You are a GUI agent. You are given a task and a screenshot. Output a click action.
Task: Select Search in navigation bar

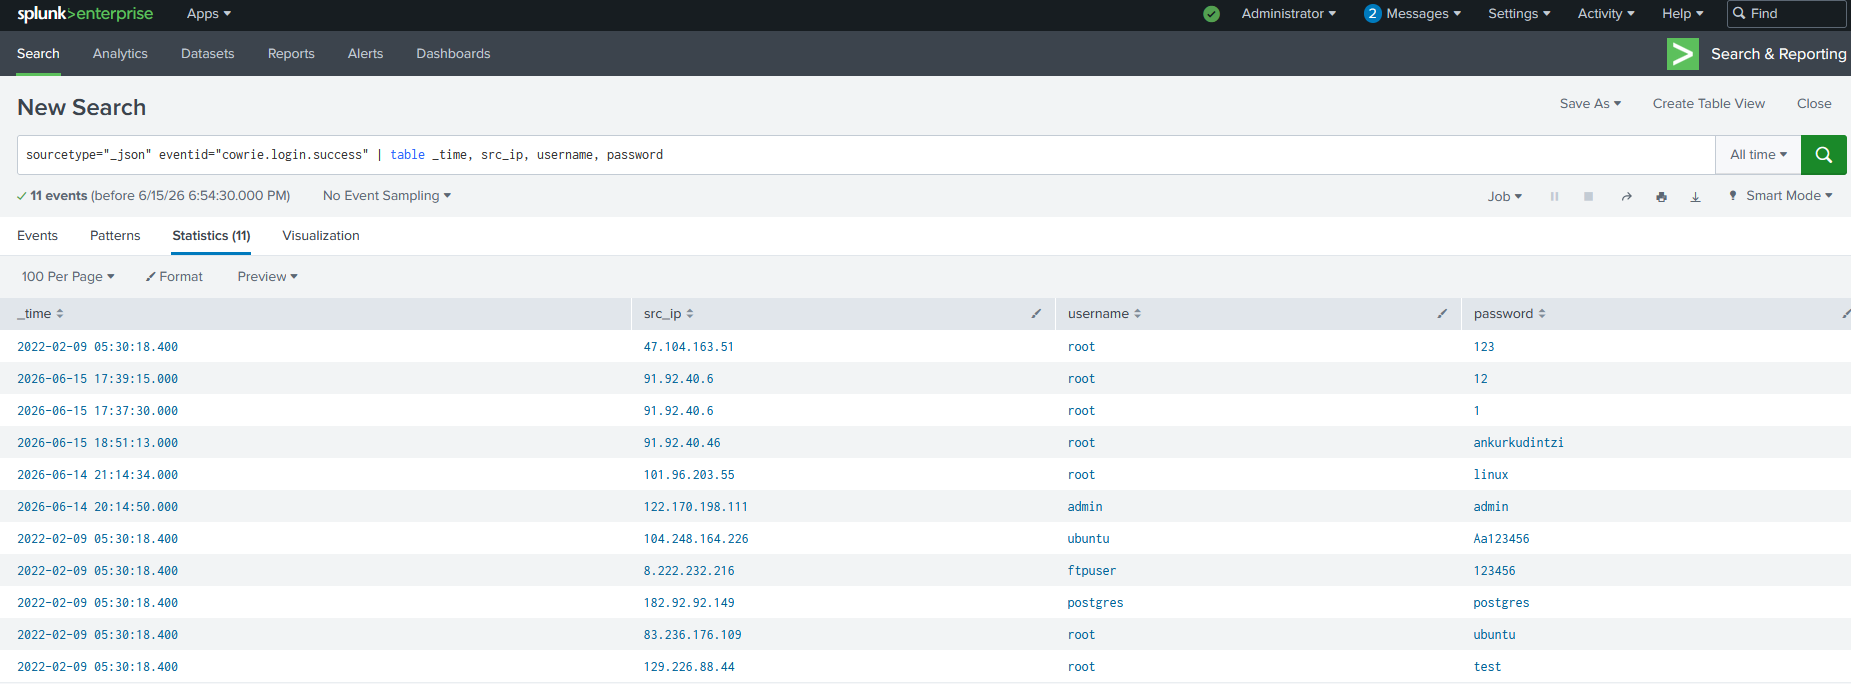click(38, 54)
